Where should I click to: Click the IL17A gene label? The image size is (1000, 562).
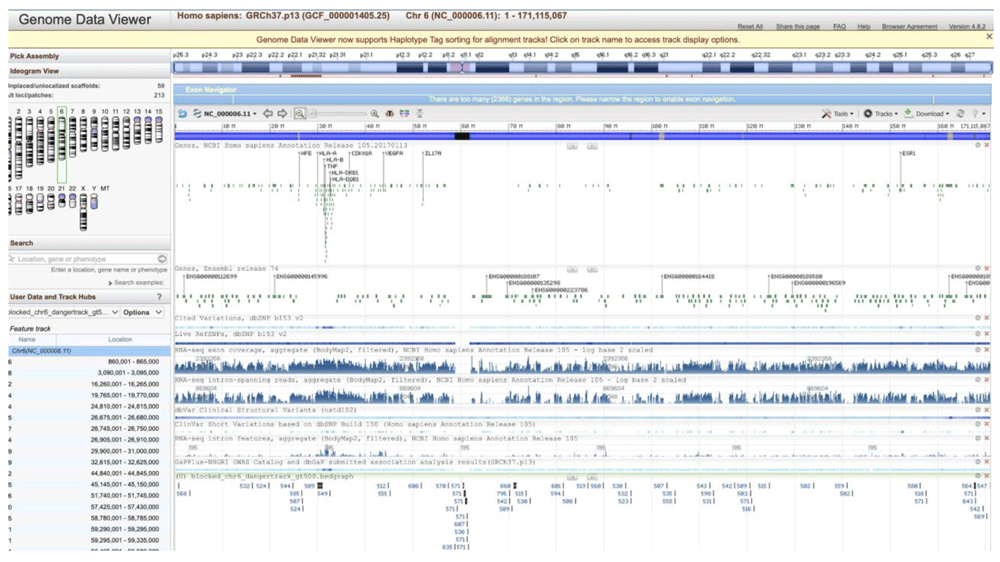click(433, 154)
